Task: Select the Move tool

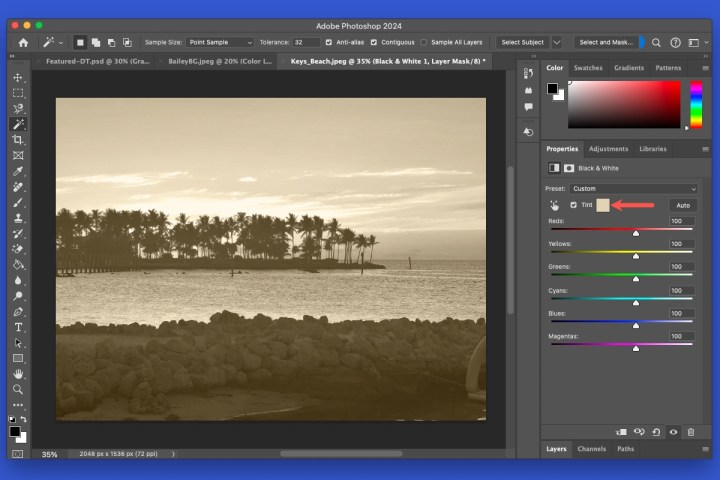Action: [18, 77]
